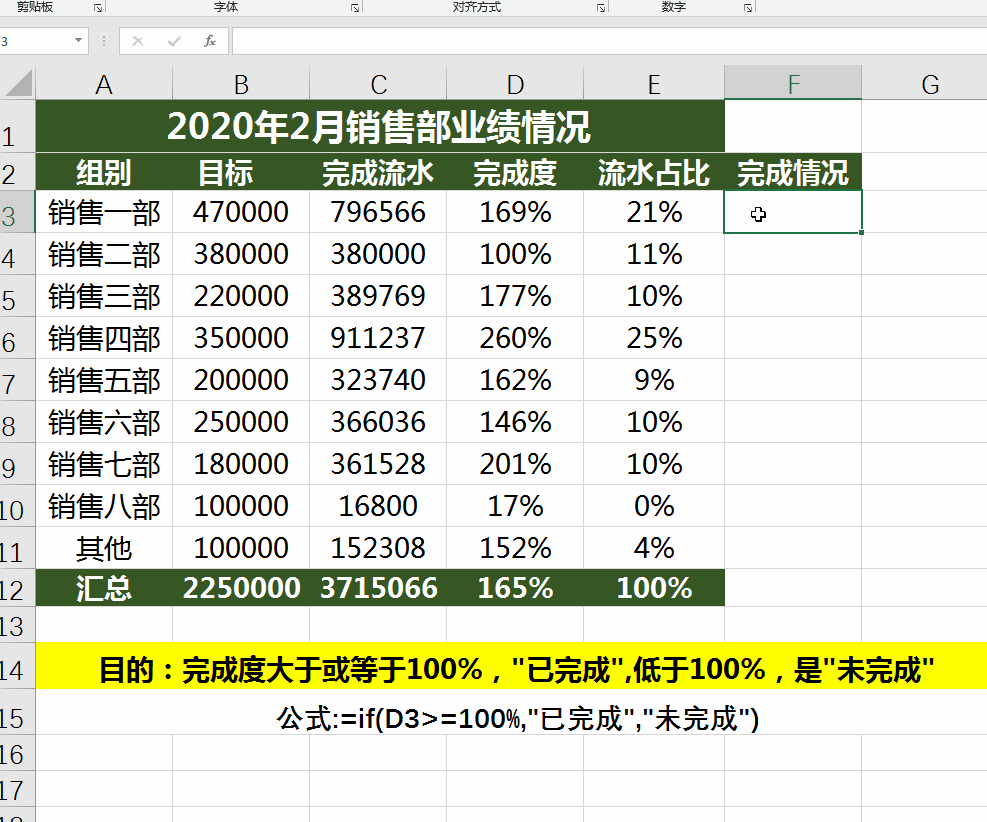This screenshot has width=987, height=822.
Task: Click the 销售七部 cell
Action: 104,464
